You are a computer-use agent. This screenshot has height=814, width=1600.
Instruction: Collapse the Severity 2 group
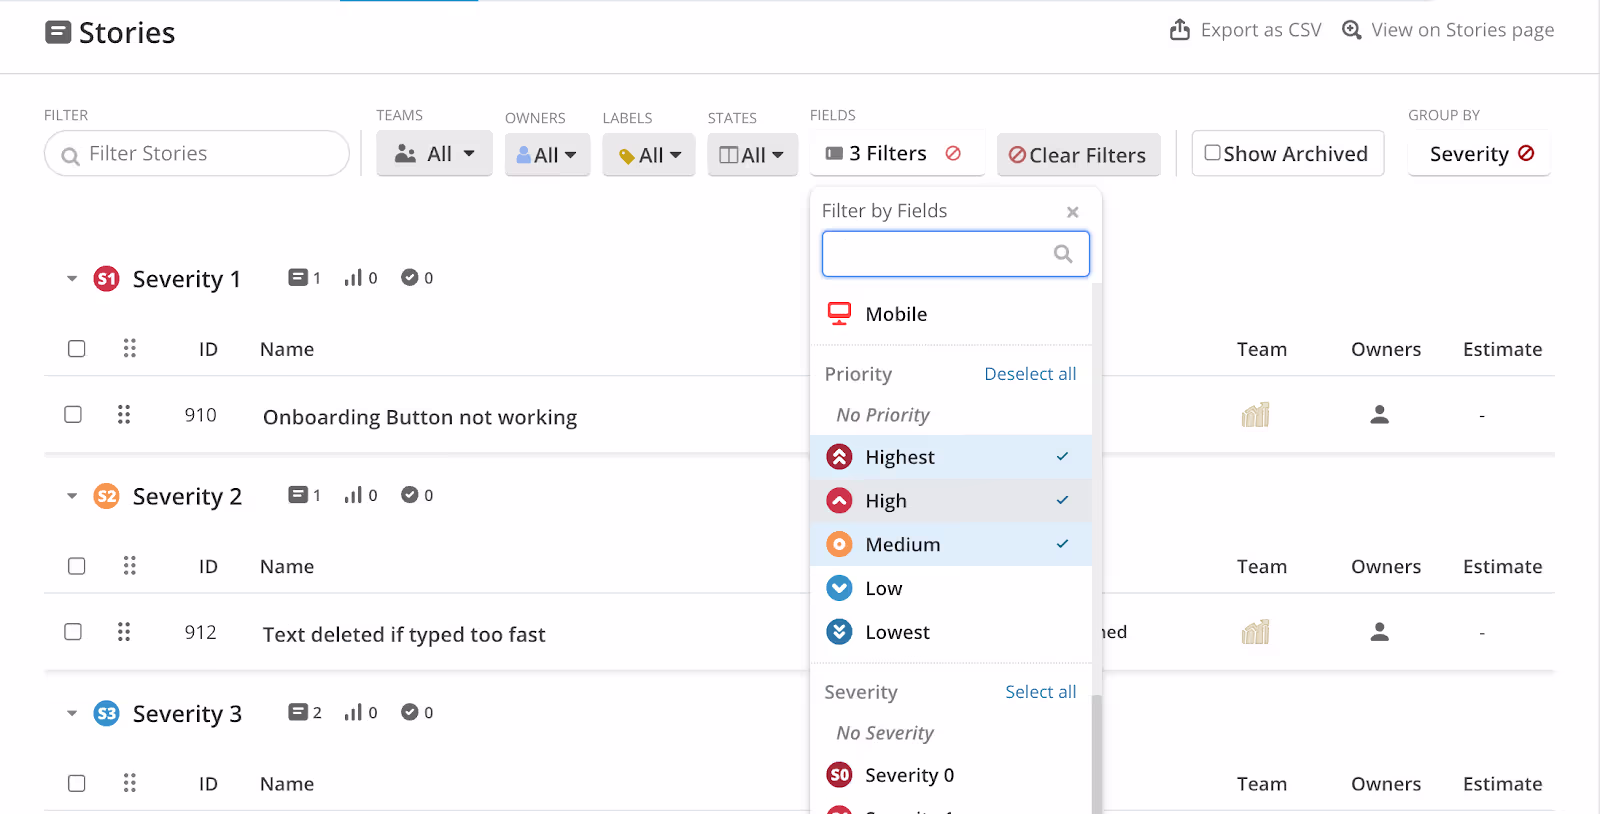pyautogui.click(x=72, y=496)
